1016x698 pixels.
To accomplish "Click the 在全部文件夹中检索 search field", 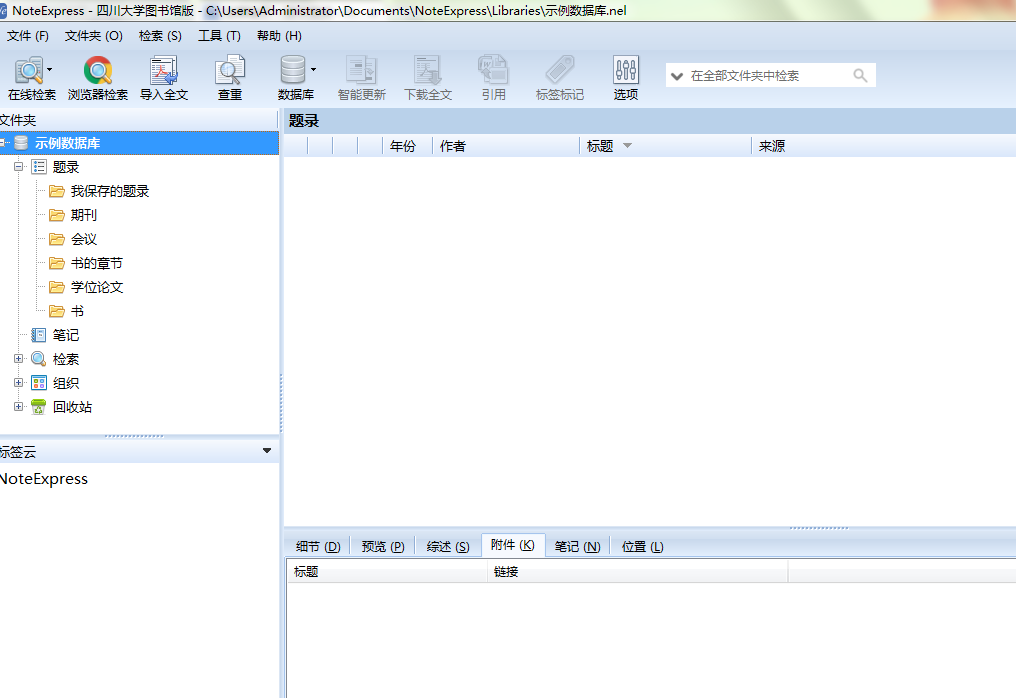I will coord(768,76).
